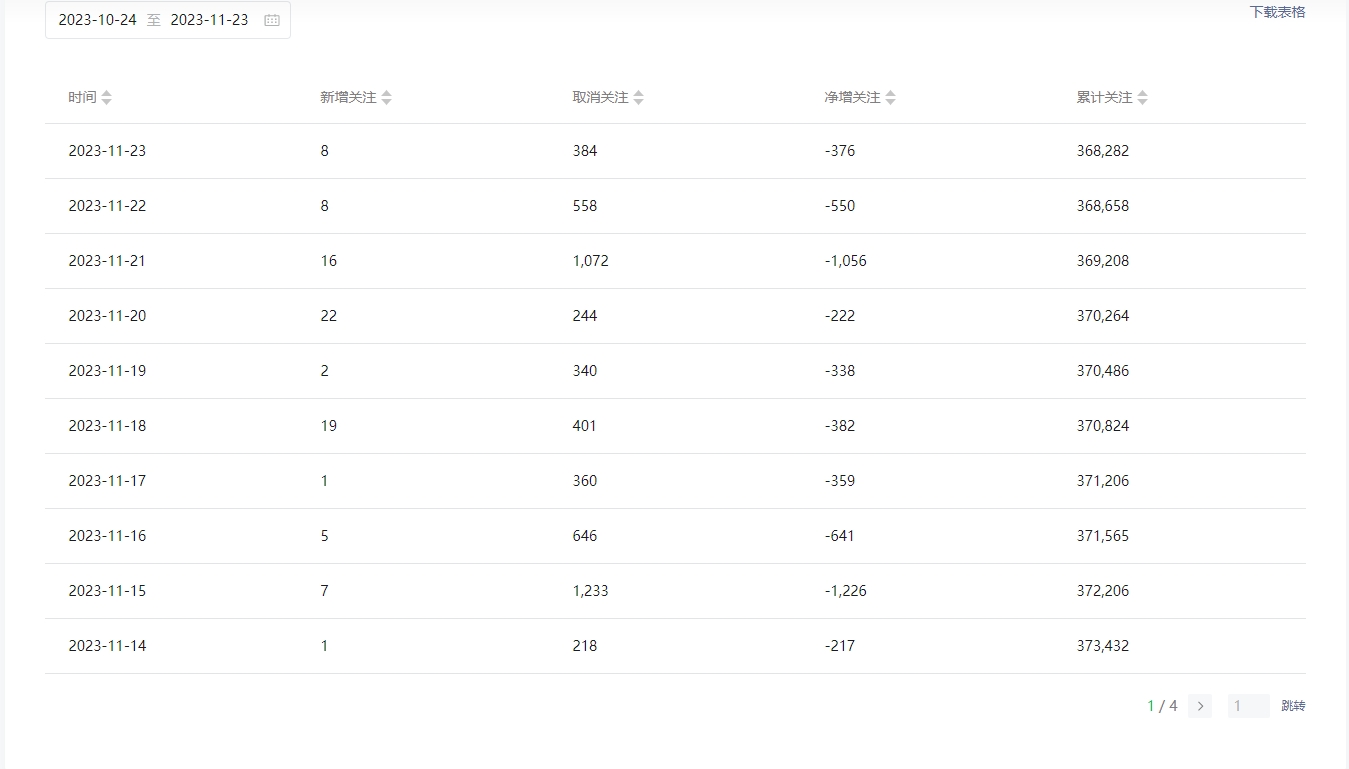Click new follows value 2

coord(325,371)
